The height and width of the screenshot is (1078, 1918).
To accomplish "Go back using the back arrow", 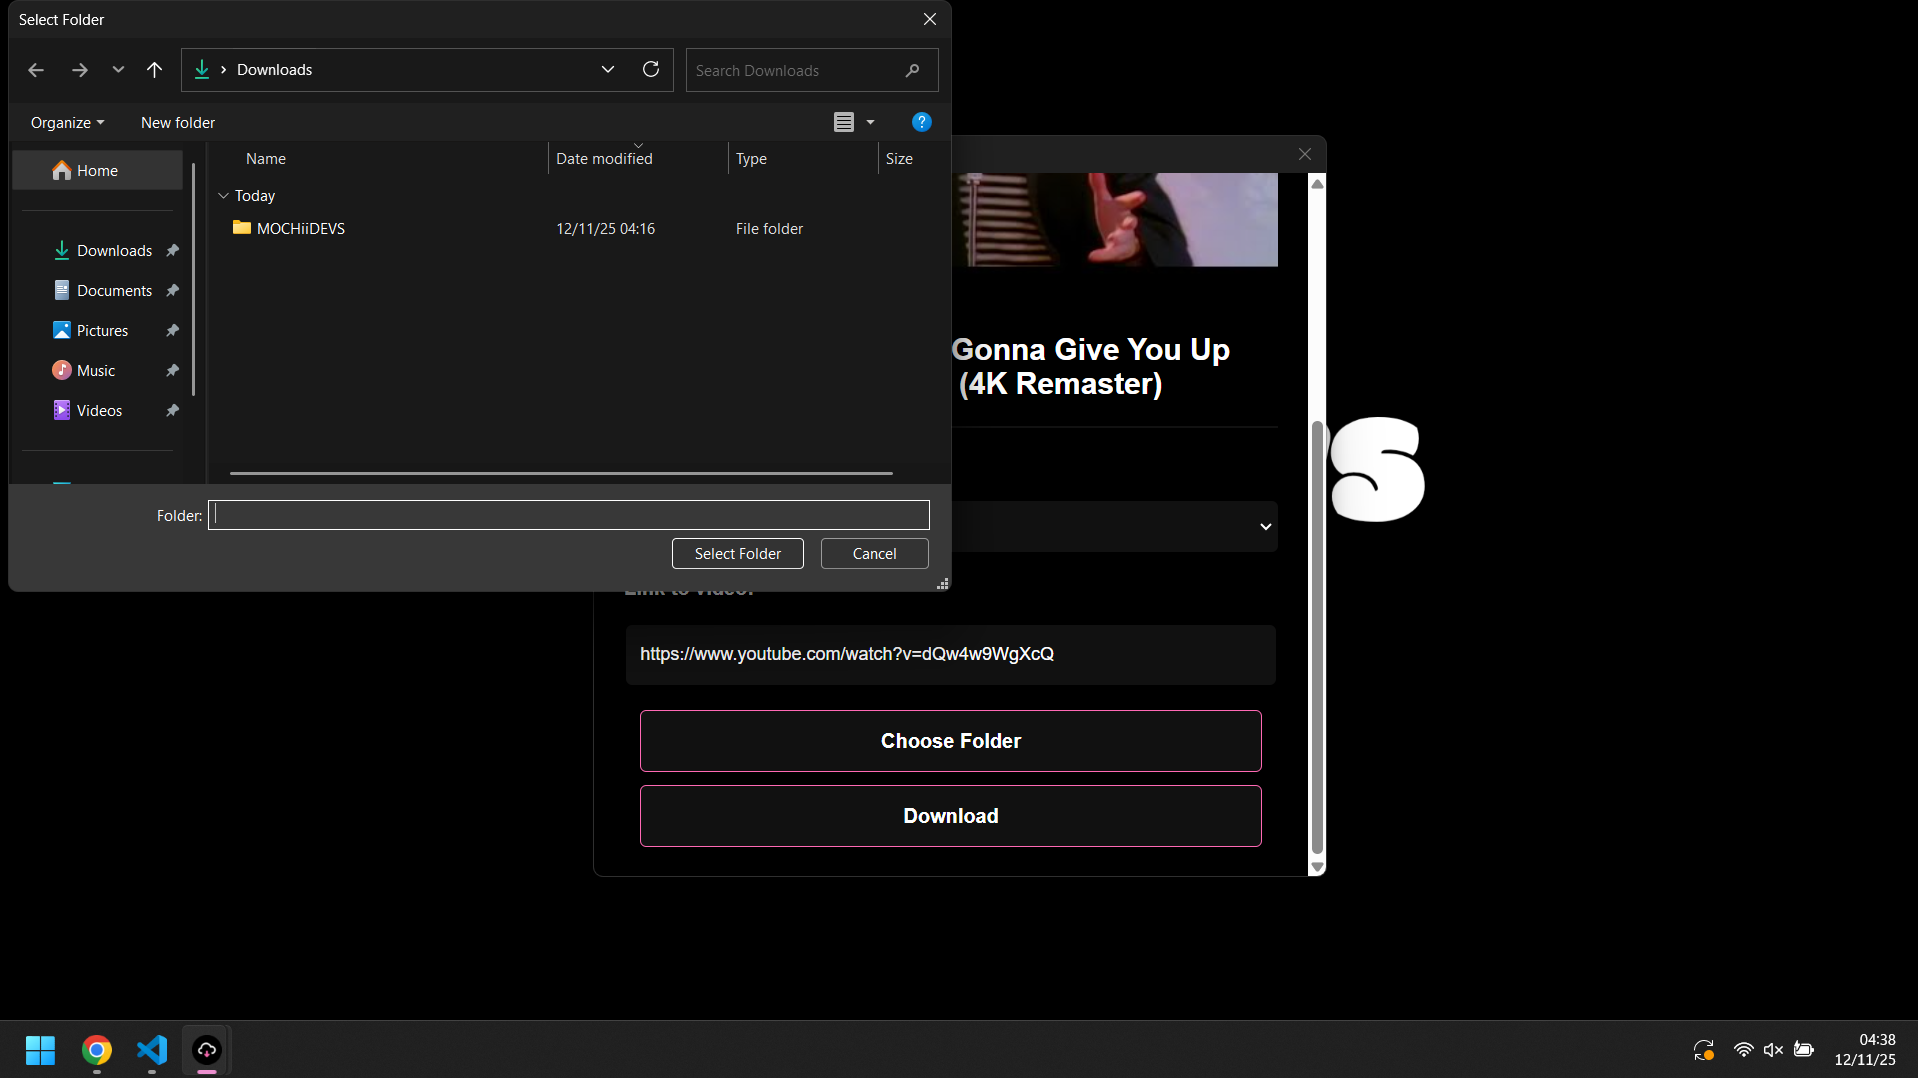I will pos(36,70).
